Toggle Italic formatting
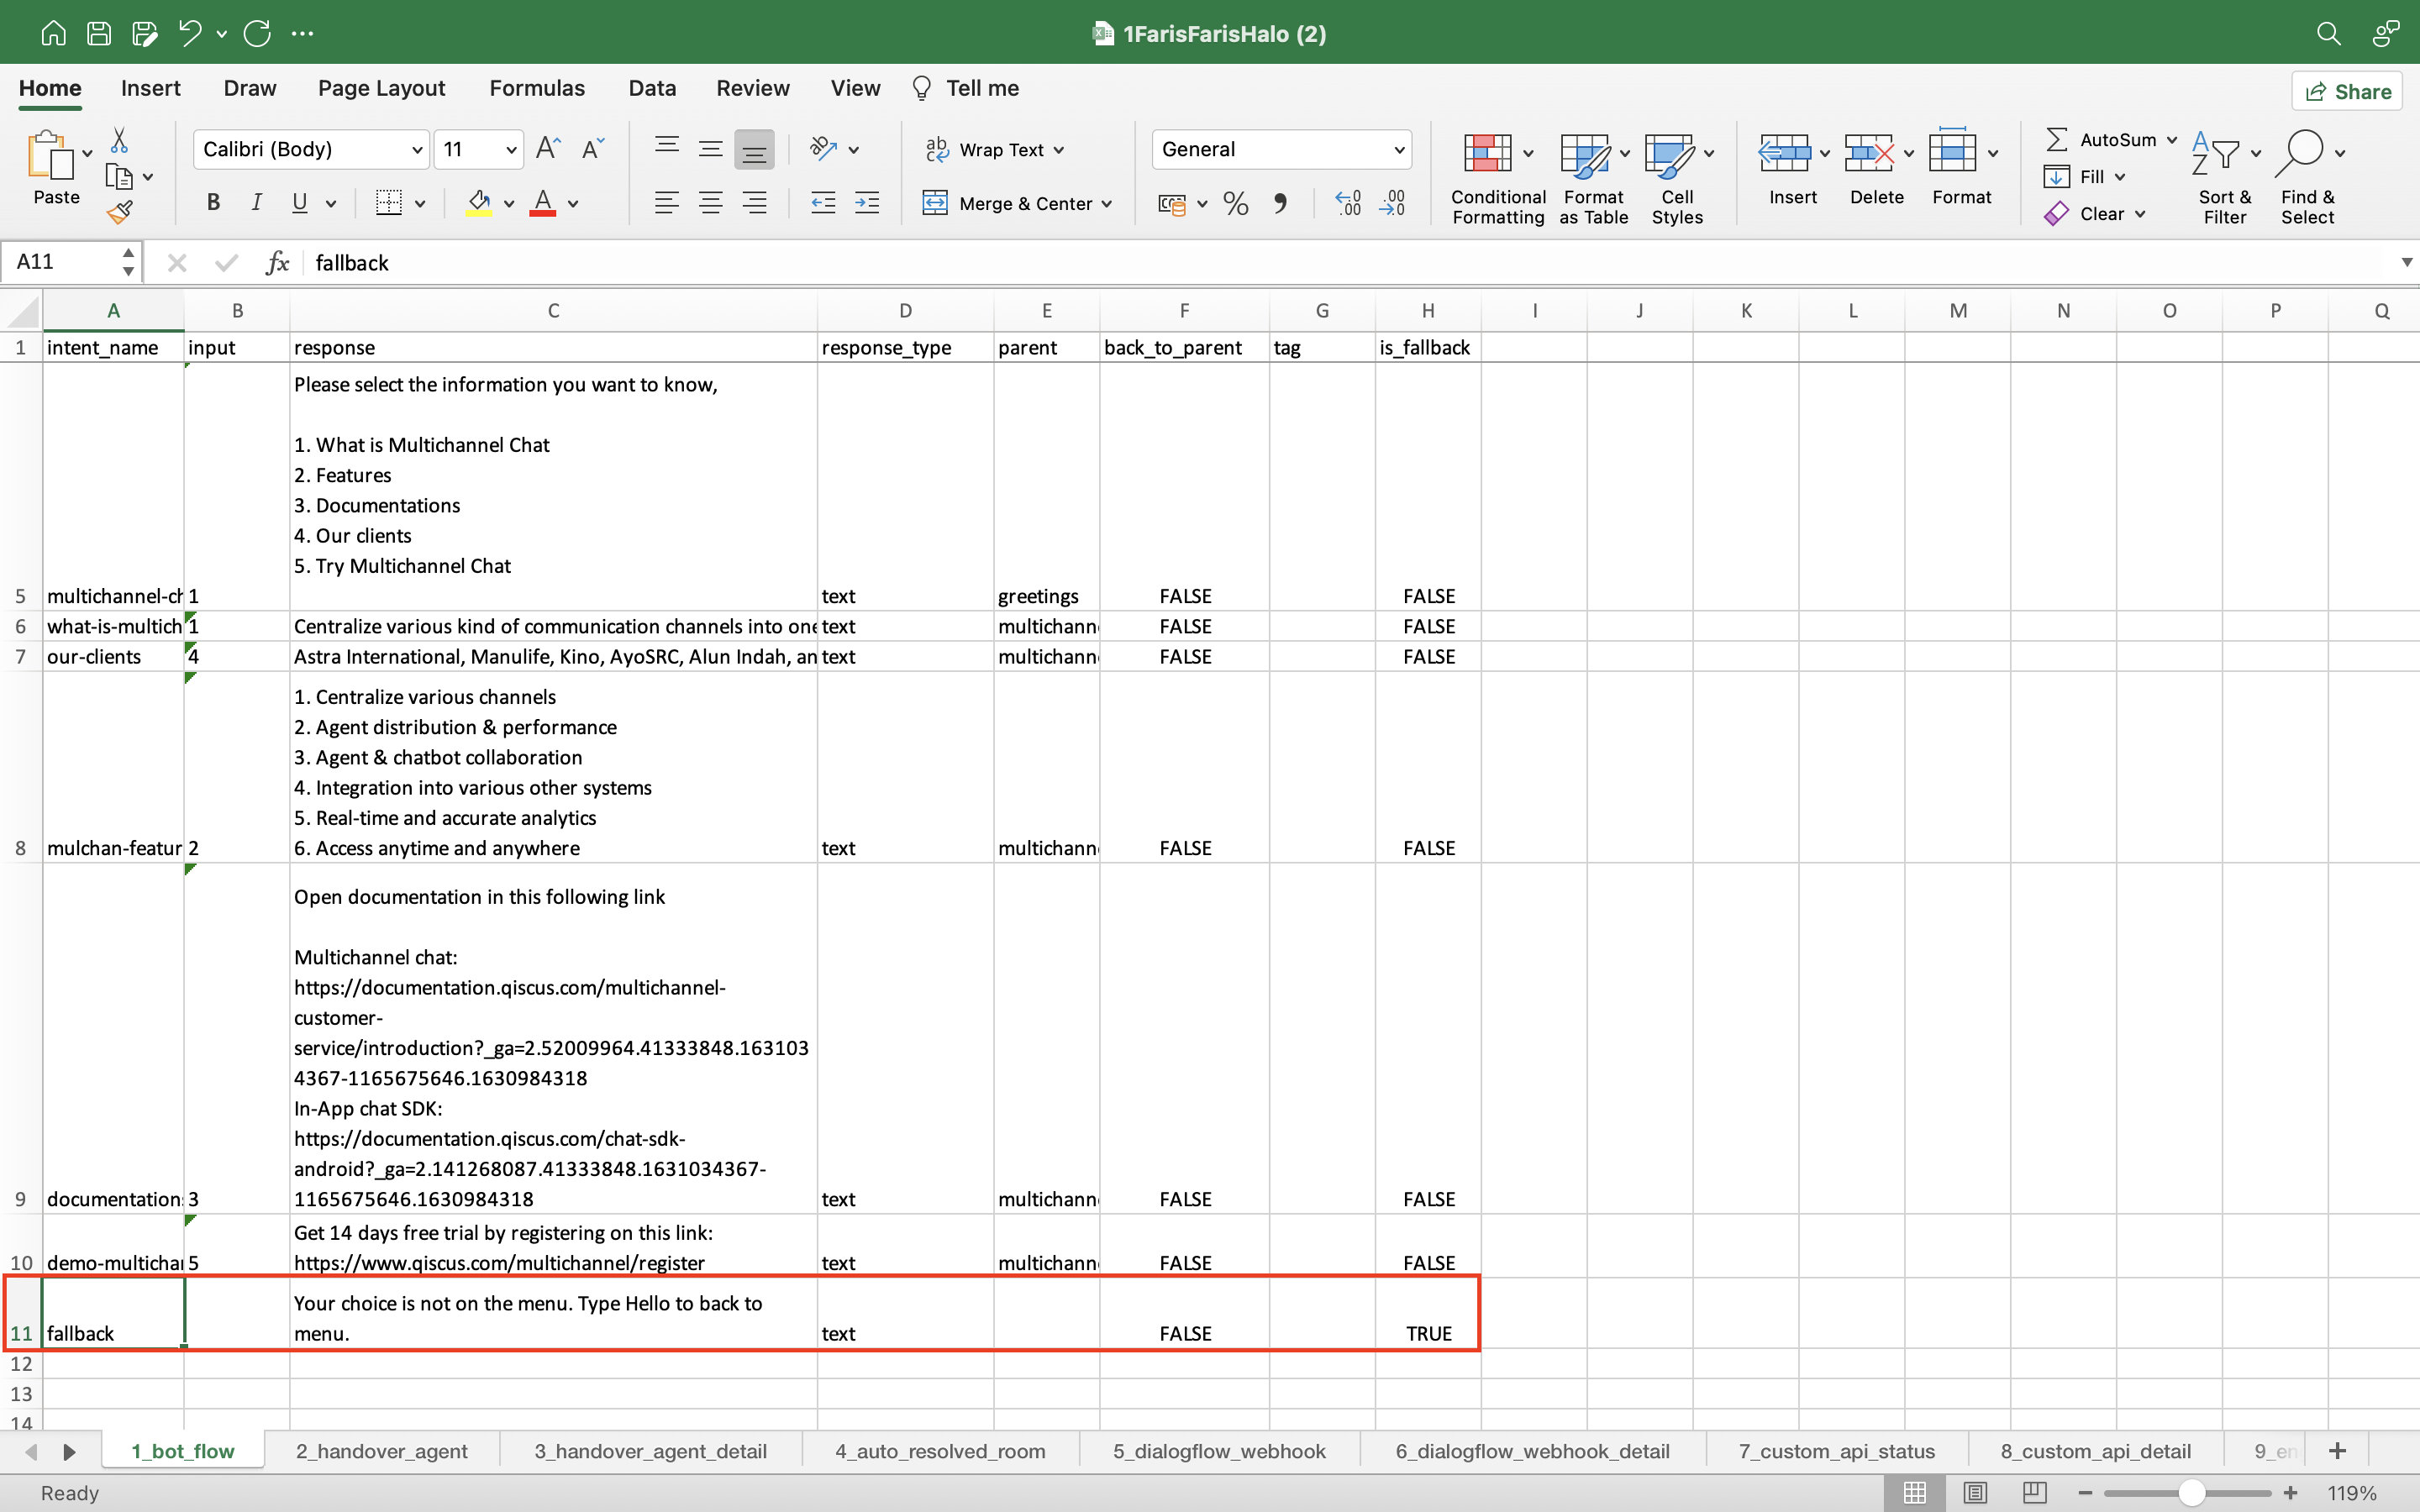The image size is (2420, 1512). 256,204
